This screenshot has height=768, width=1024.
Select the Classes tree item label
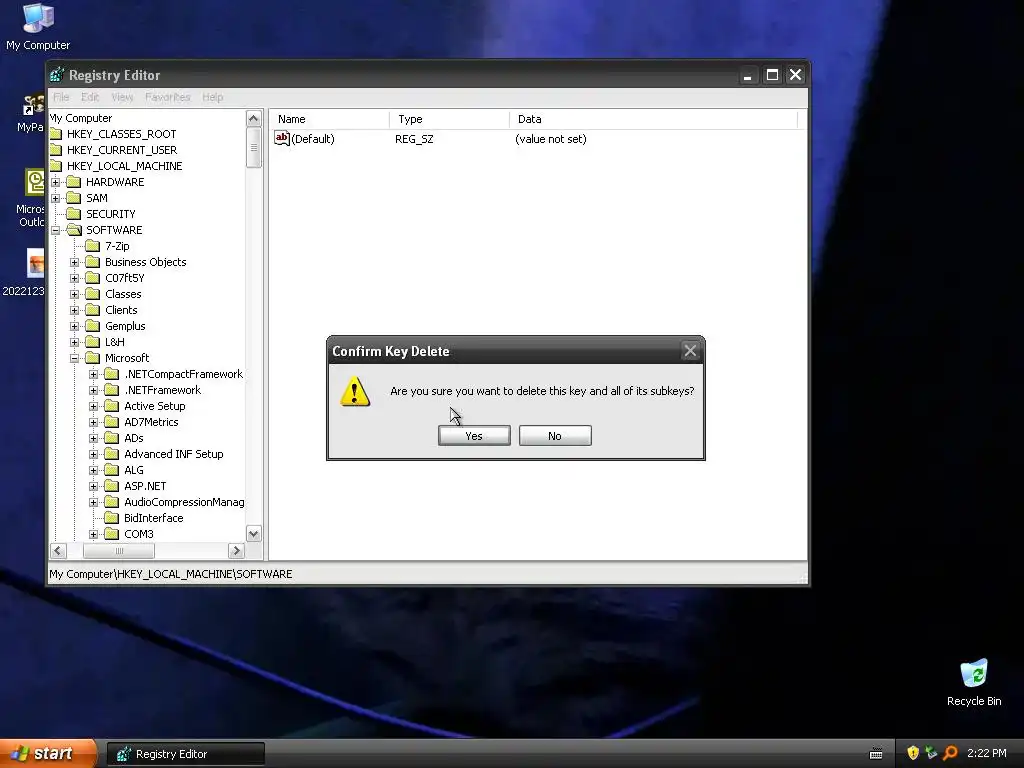tap(123, 294)
